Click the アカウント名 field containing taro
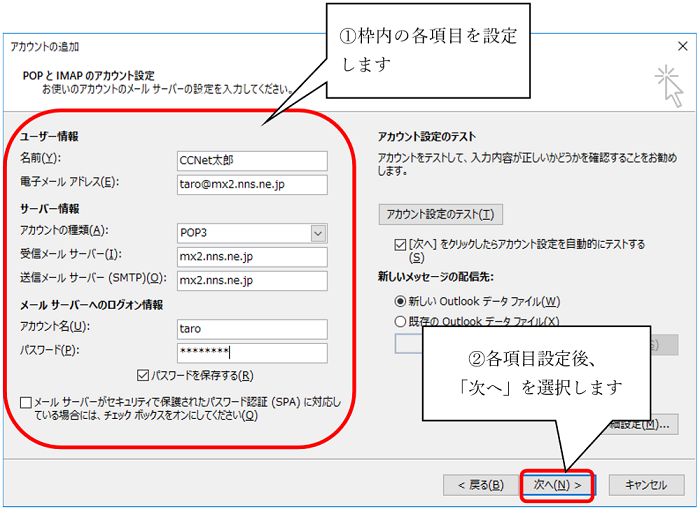698x510 pixels. 251,329
